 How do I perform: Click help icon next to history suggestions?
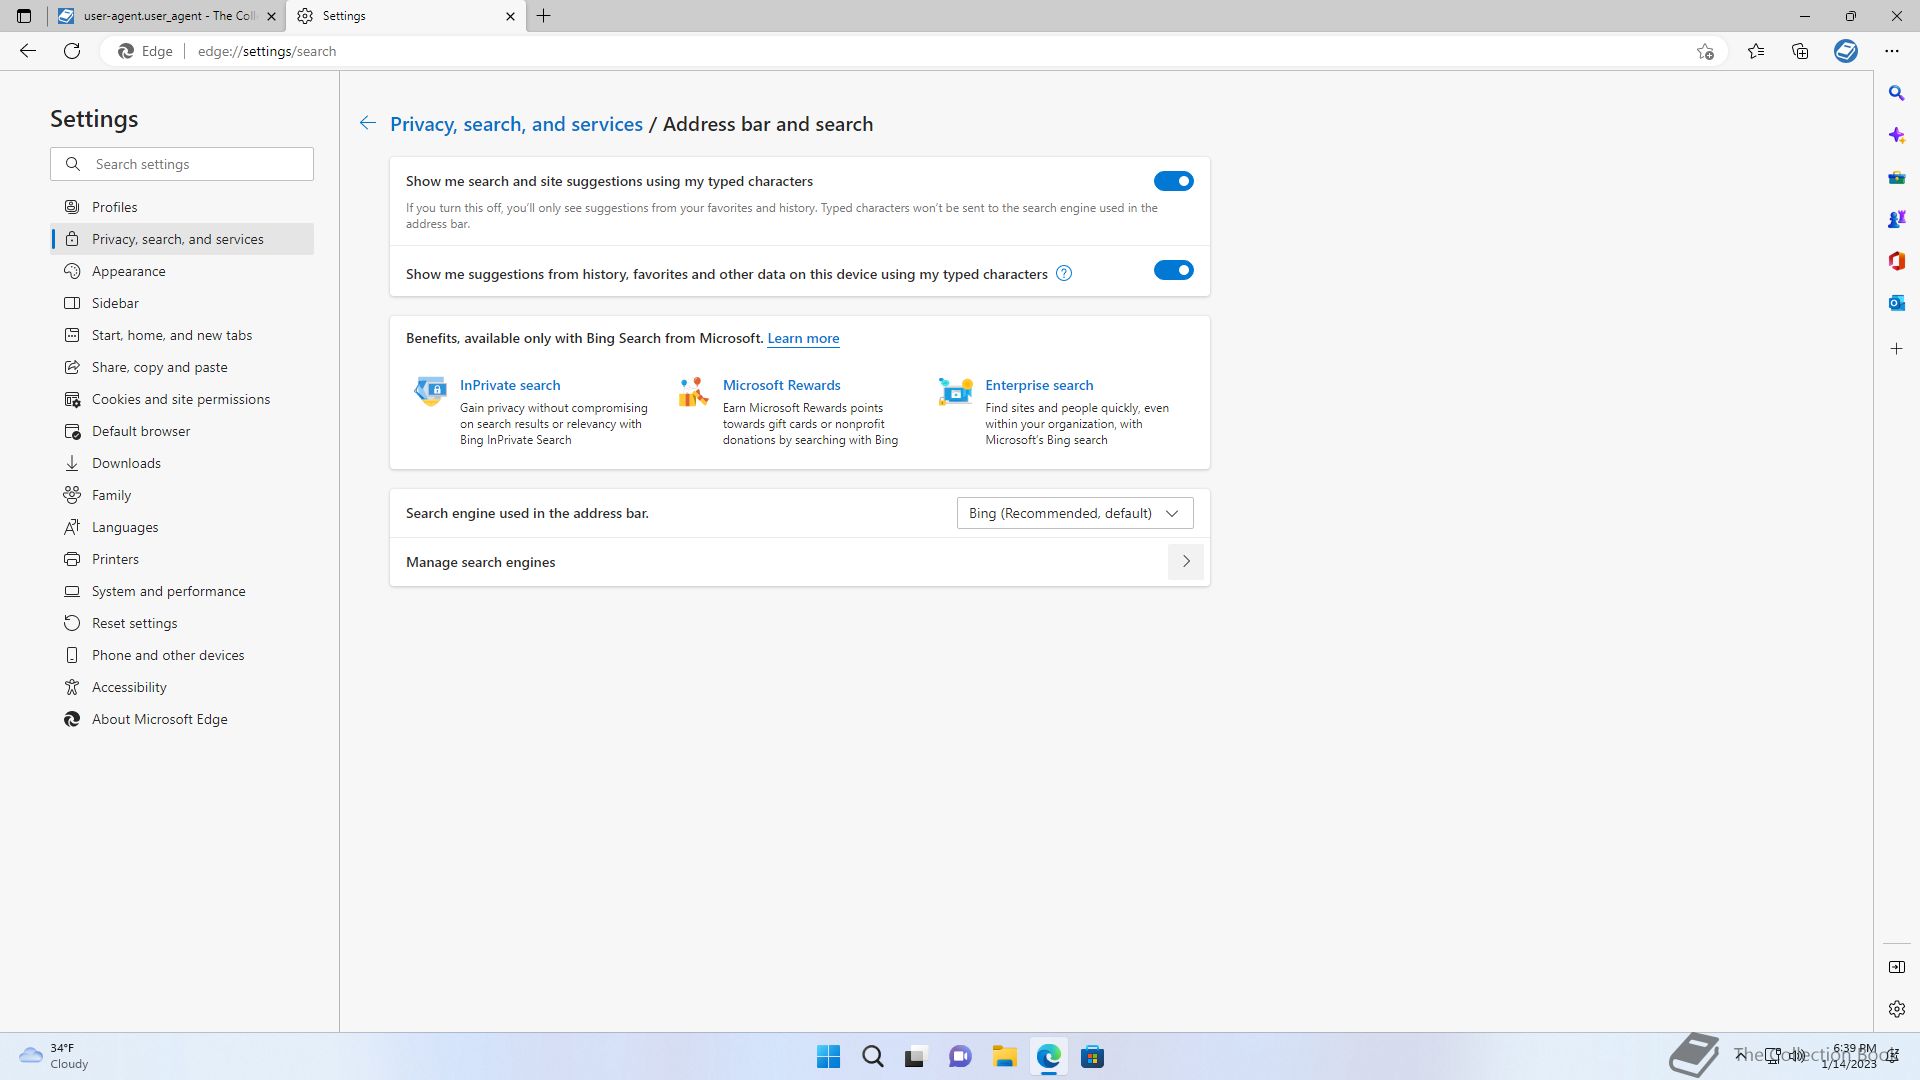pyautogui.click(x=1064, y=273)
